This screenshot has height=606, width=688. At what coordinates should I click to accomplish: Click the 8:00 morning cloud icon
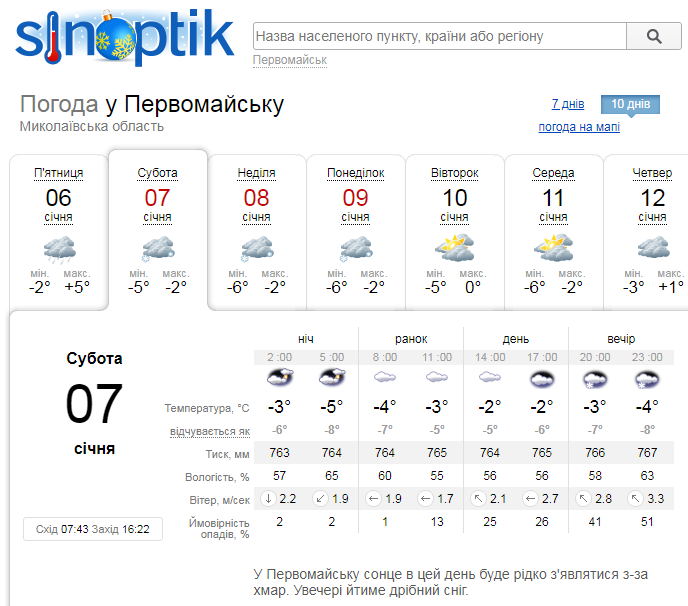pyautogui.click(x=384, y=378)
